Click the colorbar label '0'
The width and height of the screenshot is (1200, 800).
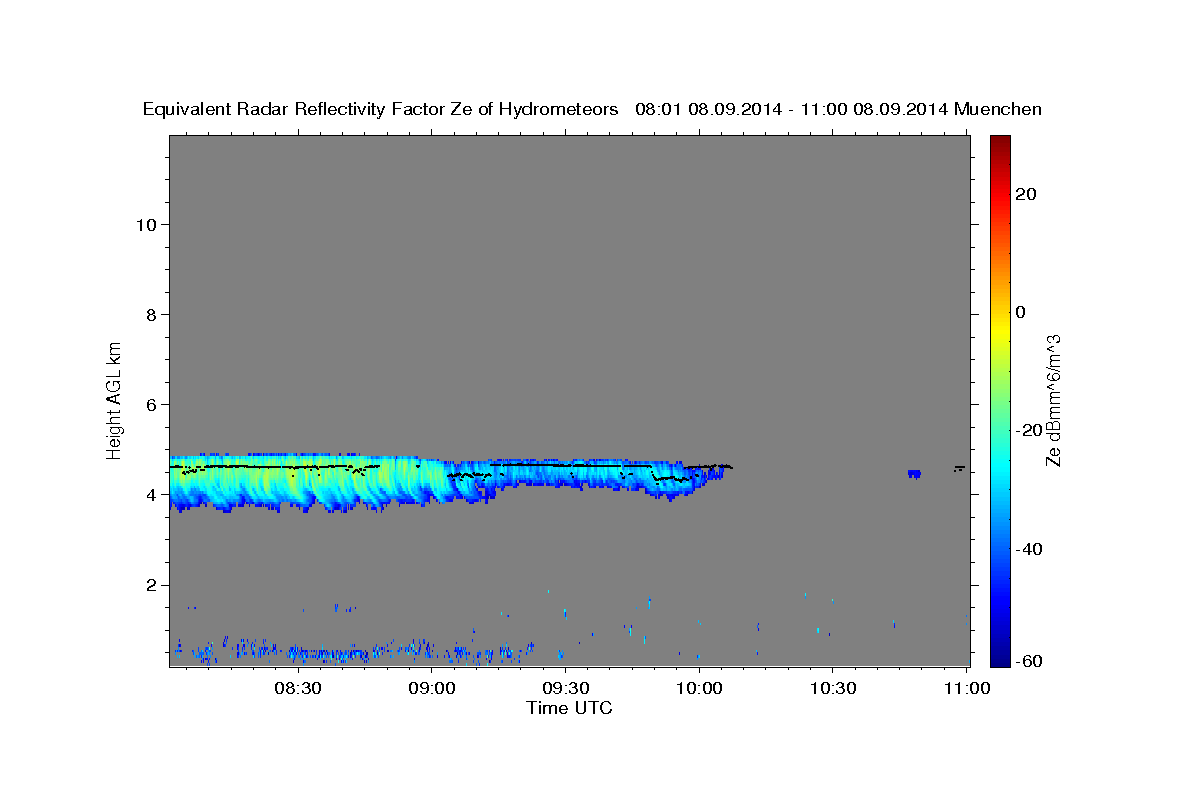click(x=1020, y=312)
